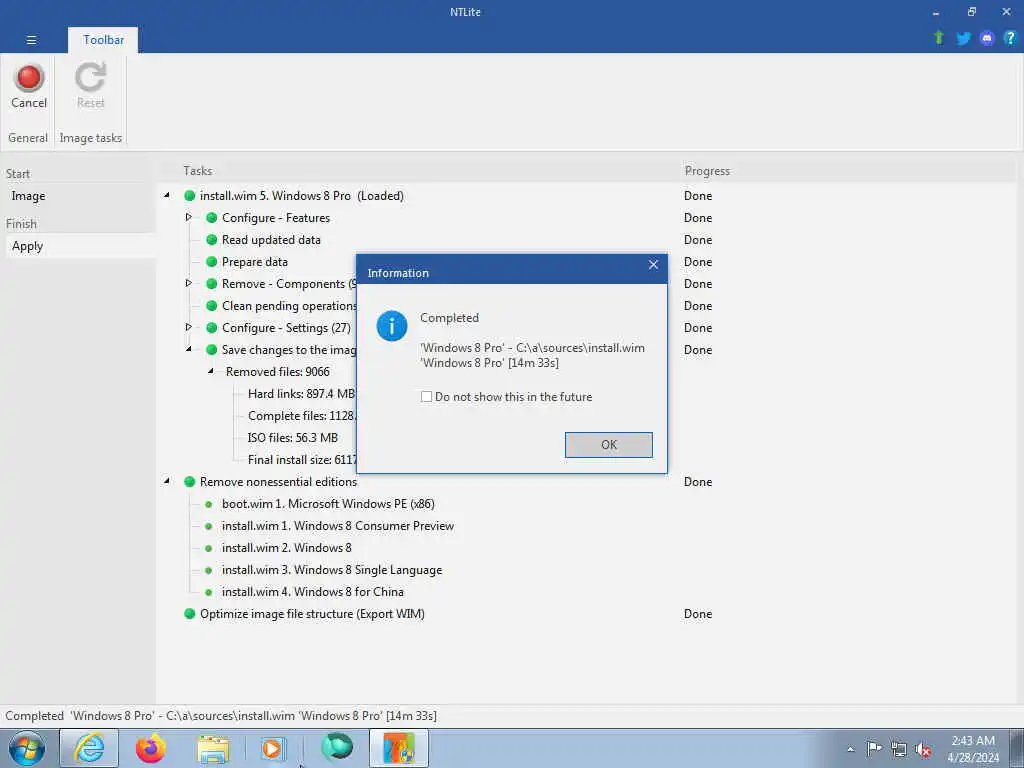Click Done beside Remove nonessential editions
Screen dimensions: 1024x768
(x=697, y=482)
